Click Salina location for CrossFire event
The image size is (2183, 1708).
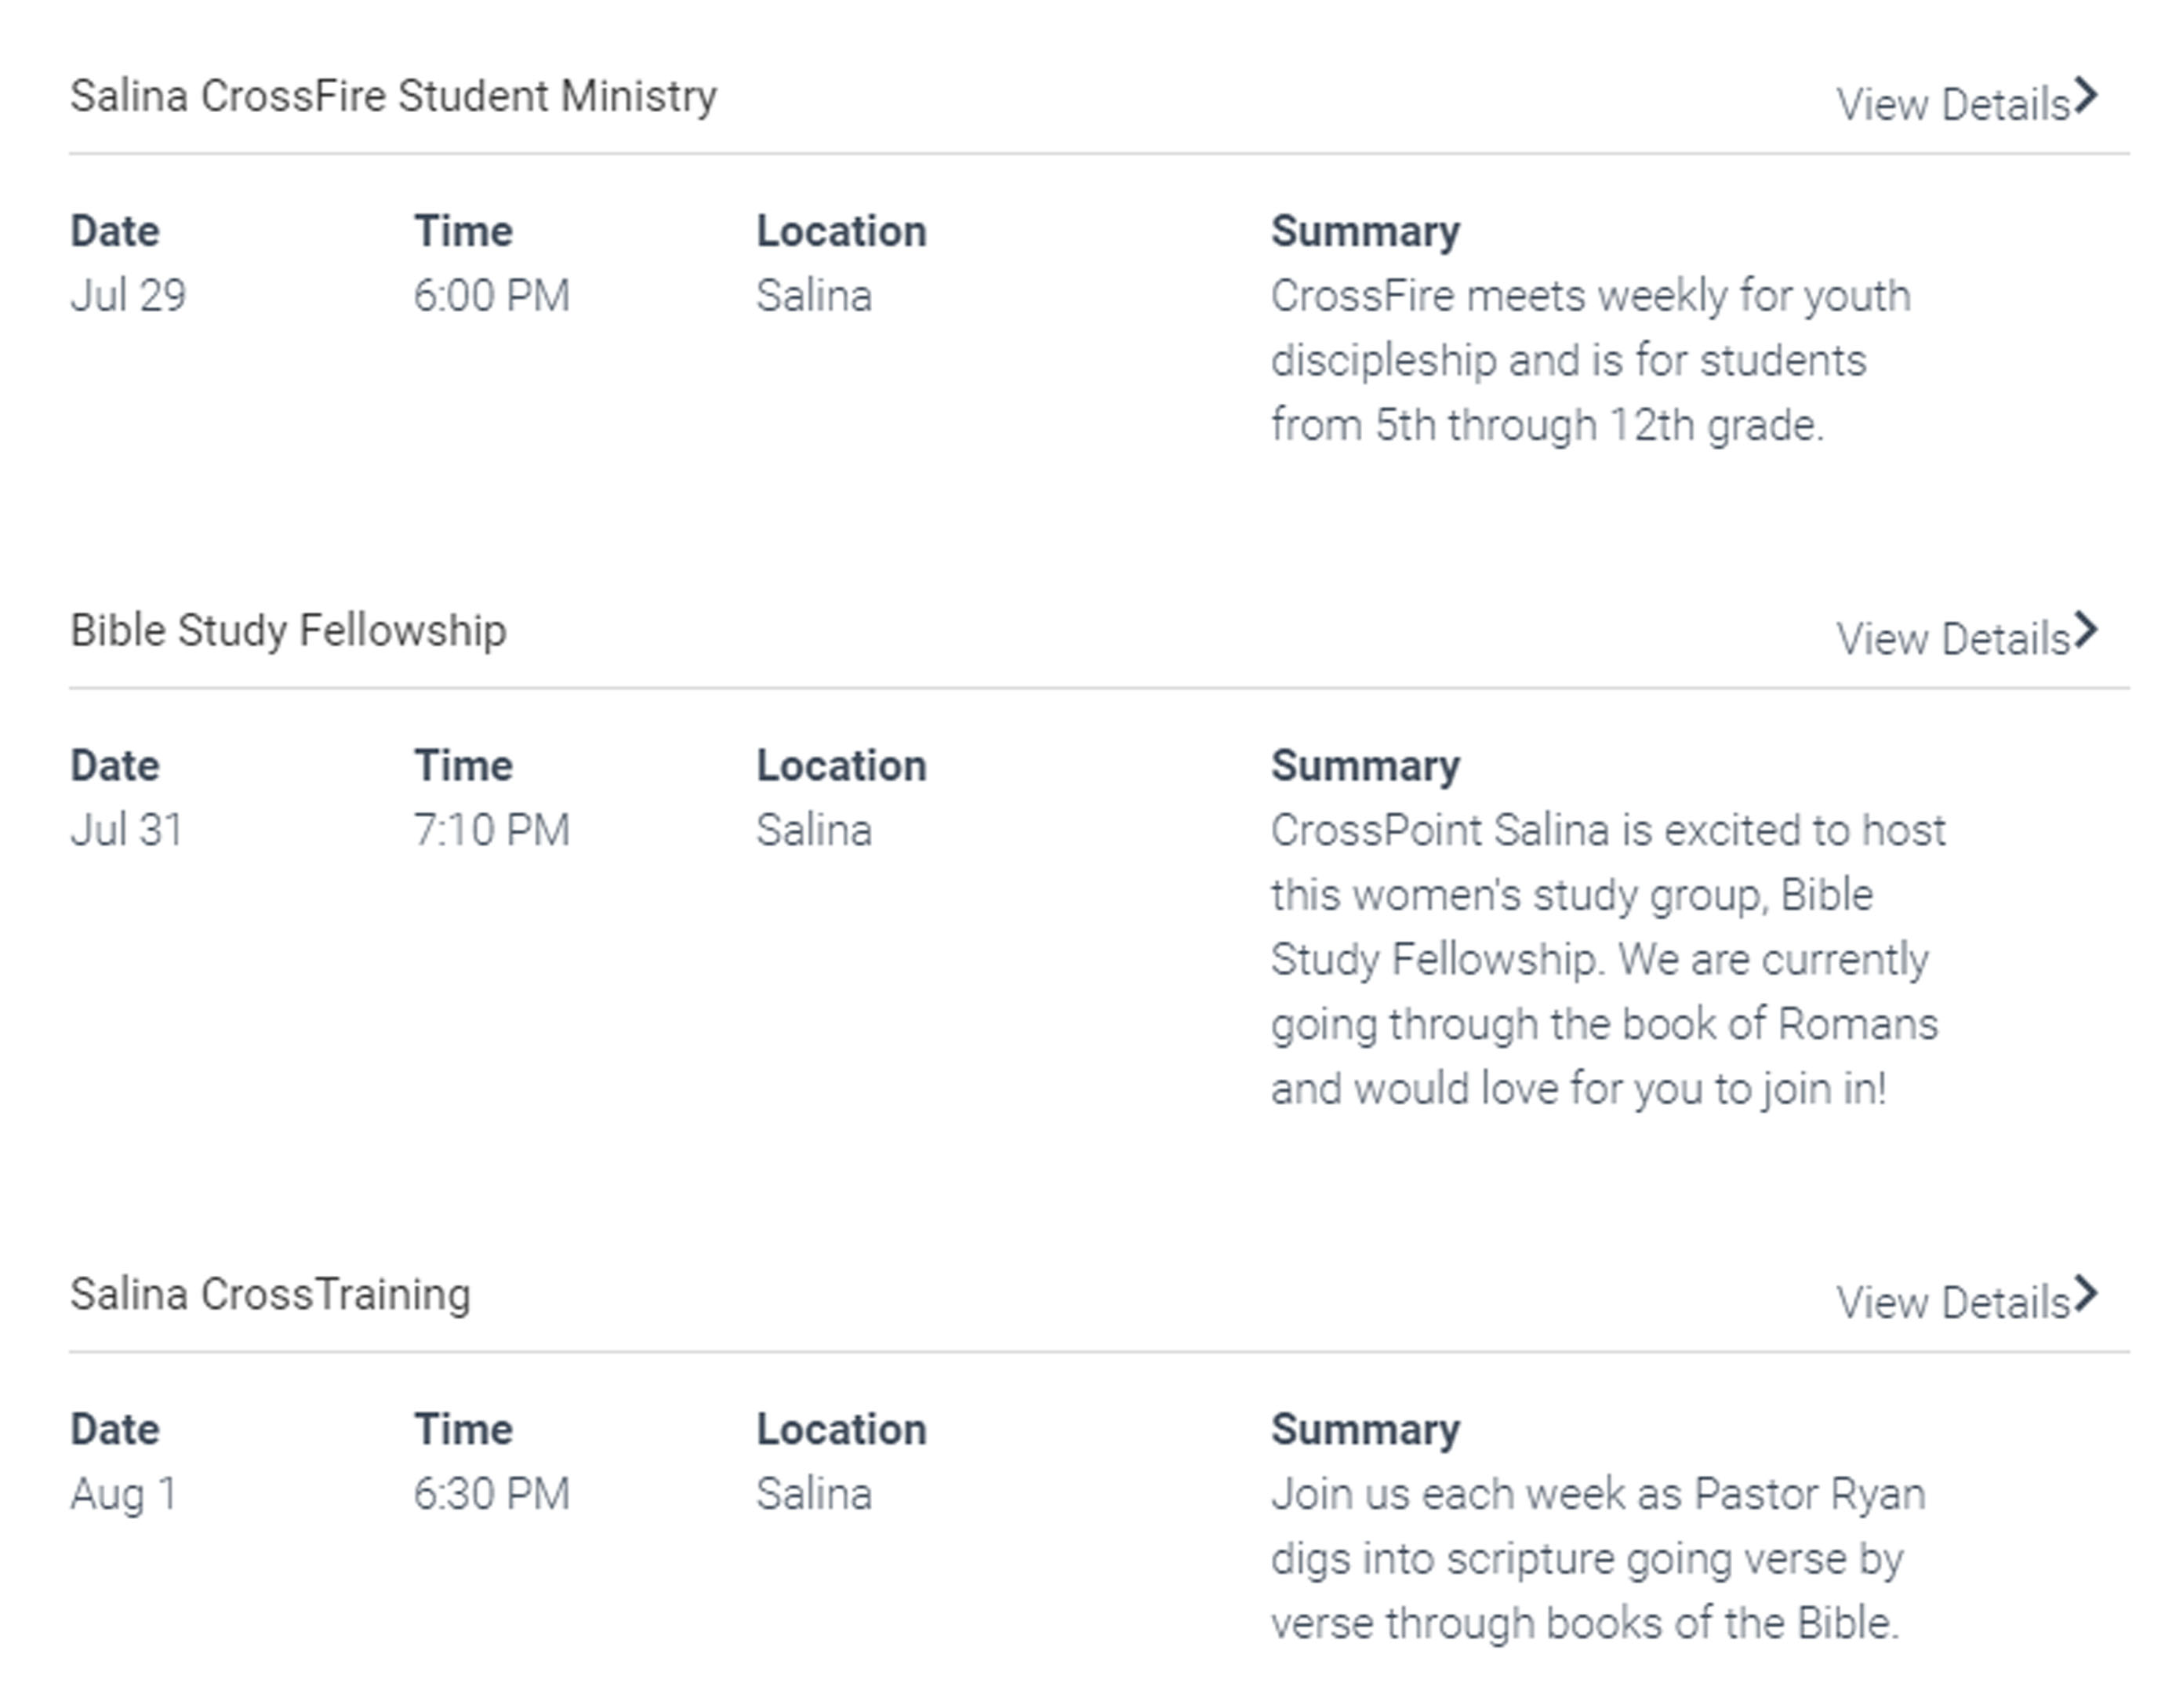pyautogui.click(x=814, y=296)
